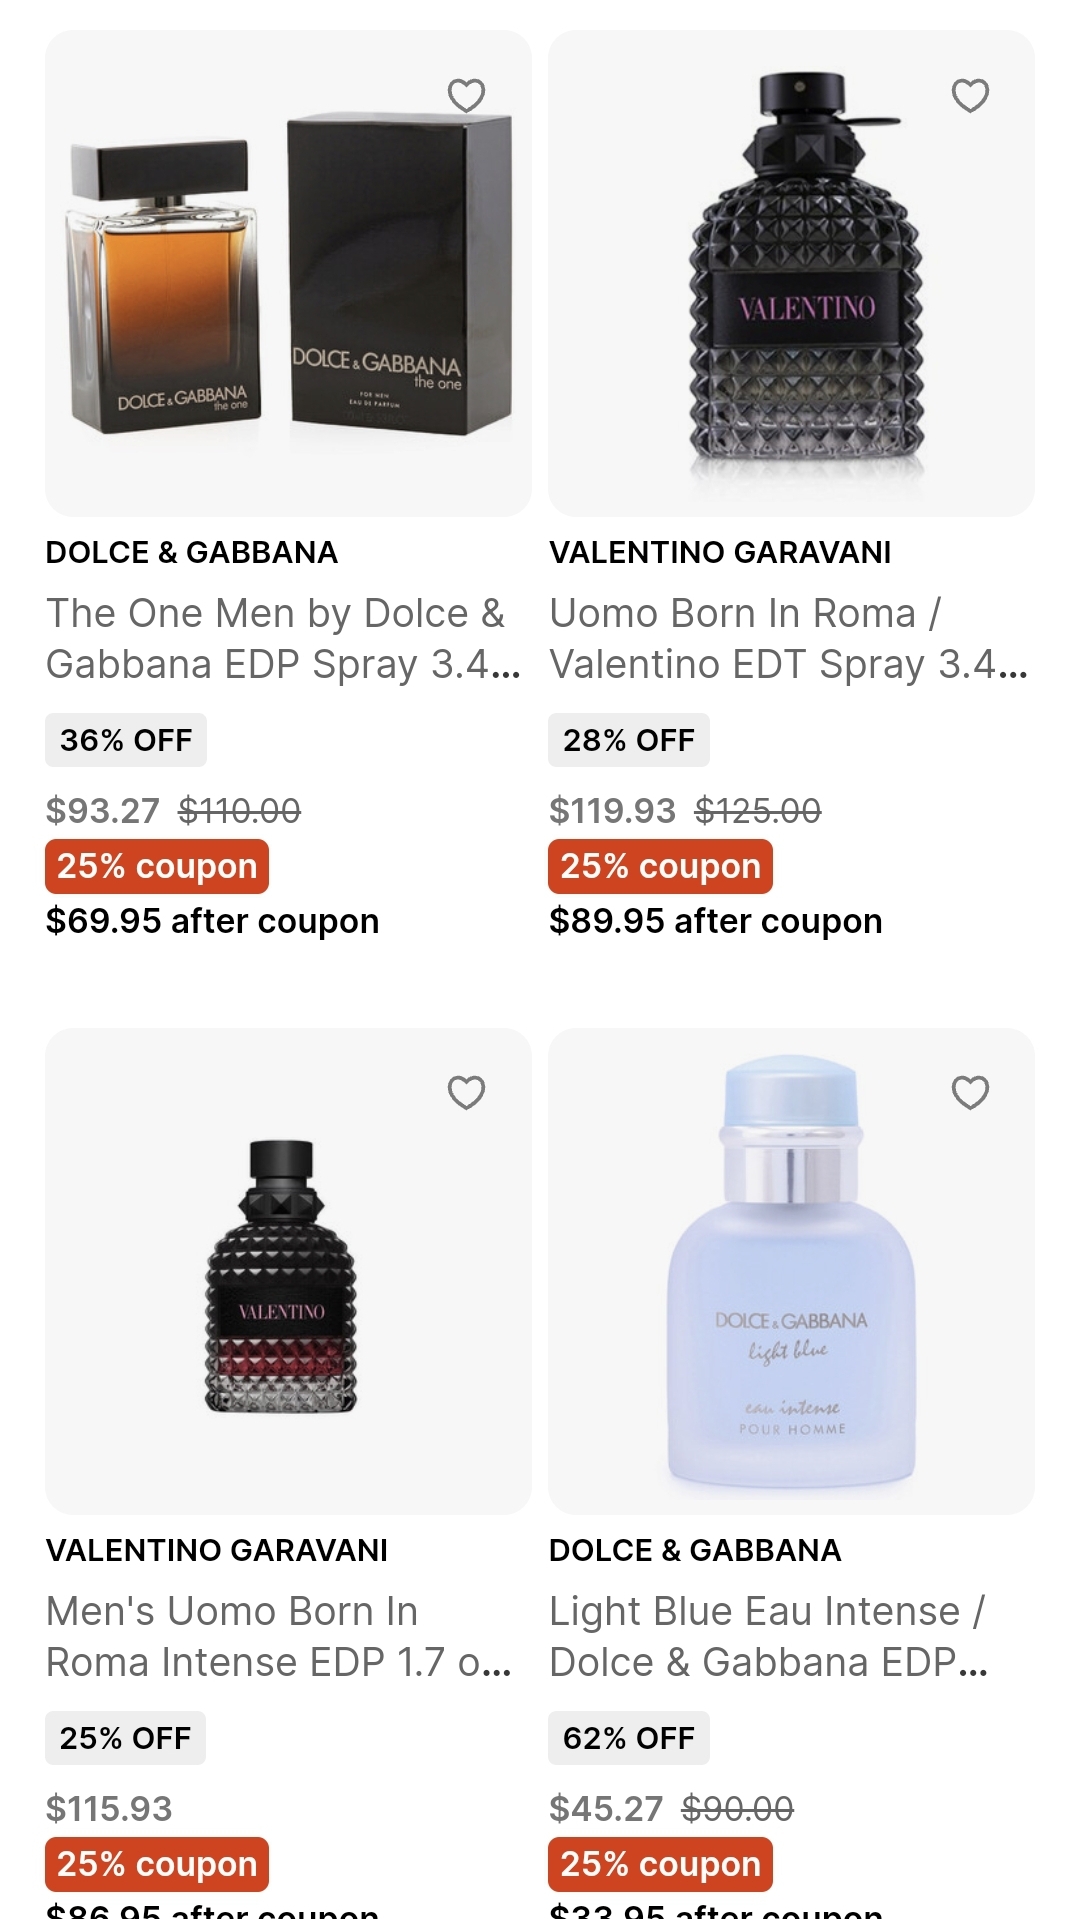Open Uomo Born In Roma EDT Spray title
The image size is (1080, 1919).
coord(787,639)
